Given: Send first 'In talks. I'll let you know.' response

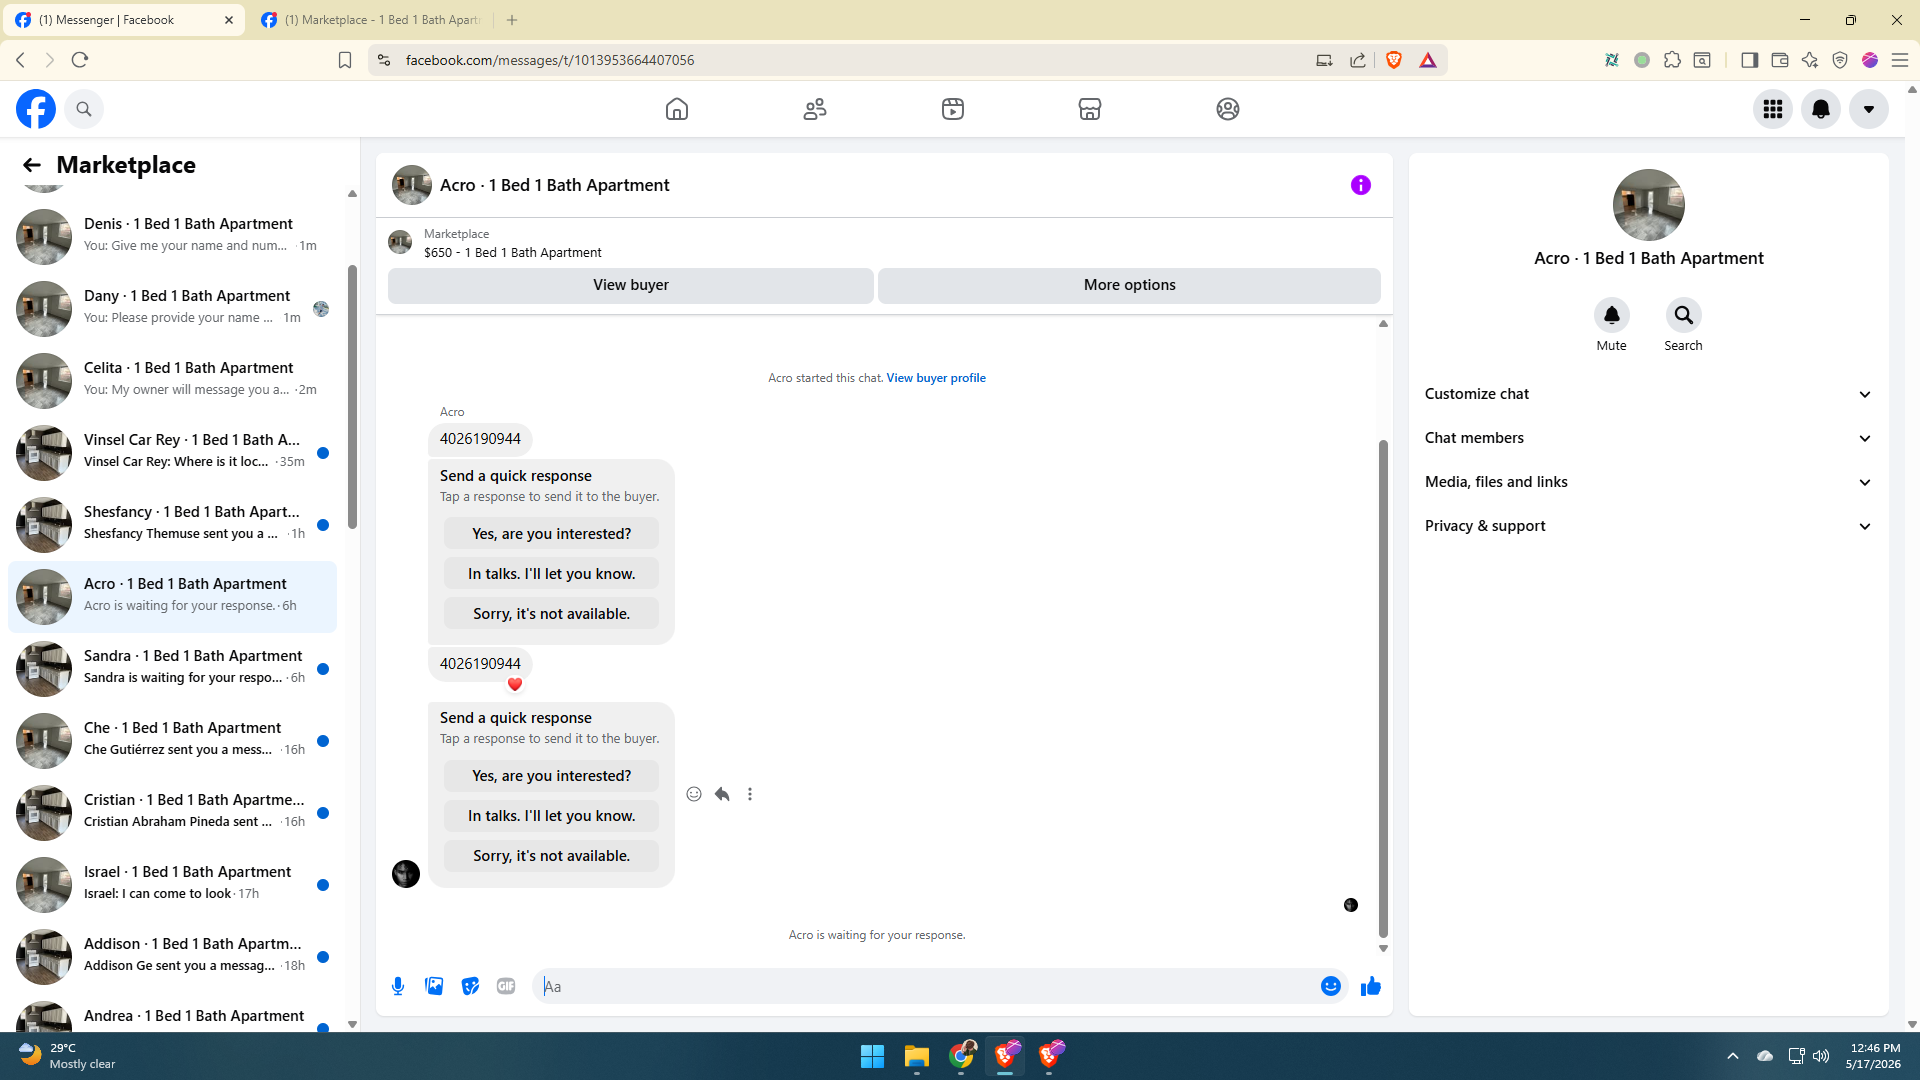Looking at the screenshot, I should coord(552,574).
